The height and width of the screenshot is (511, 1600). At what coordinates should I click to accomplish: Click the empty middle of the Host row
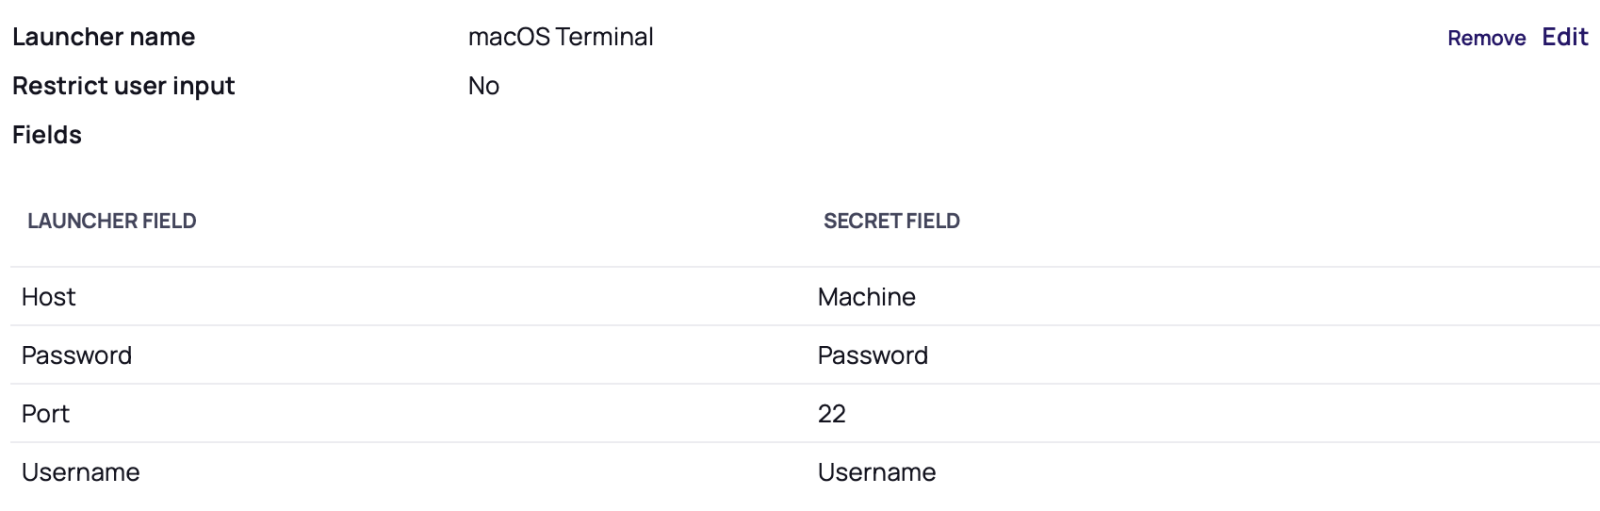pos(450,297)
